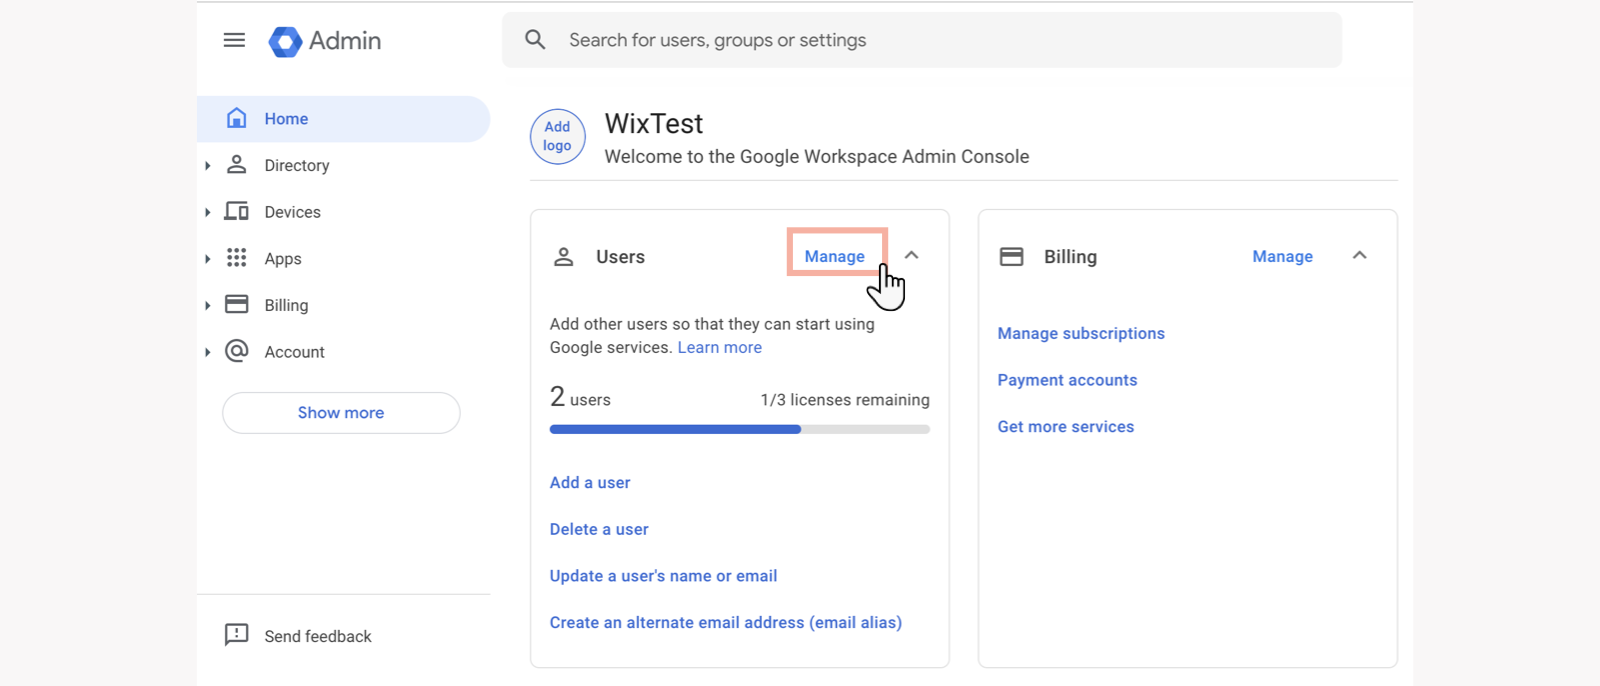Click Manage on the Billing card
Screen dimensions: 1600x686
tap(1282, 256)
